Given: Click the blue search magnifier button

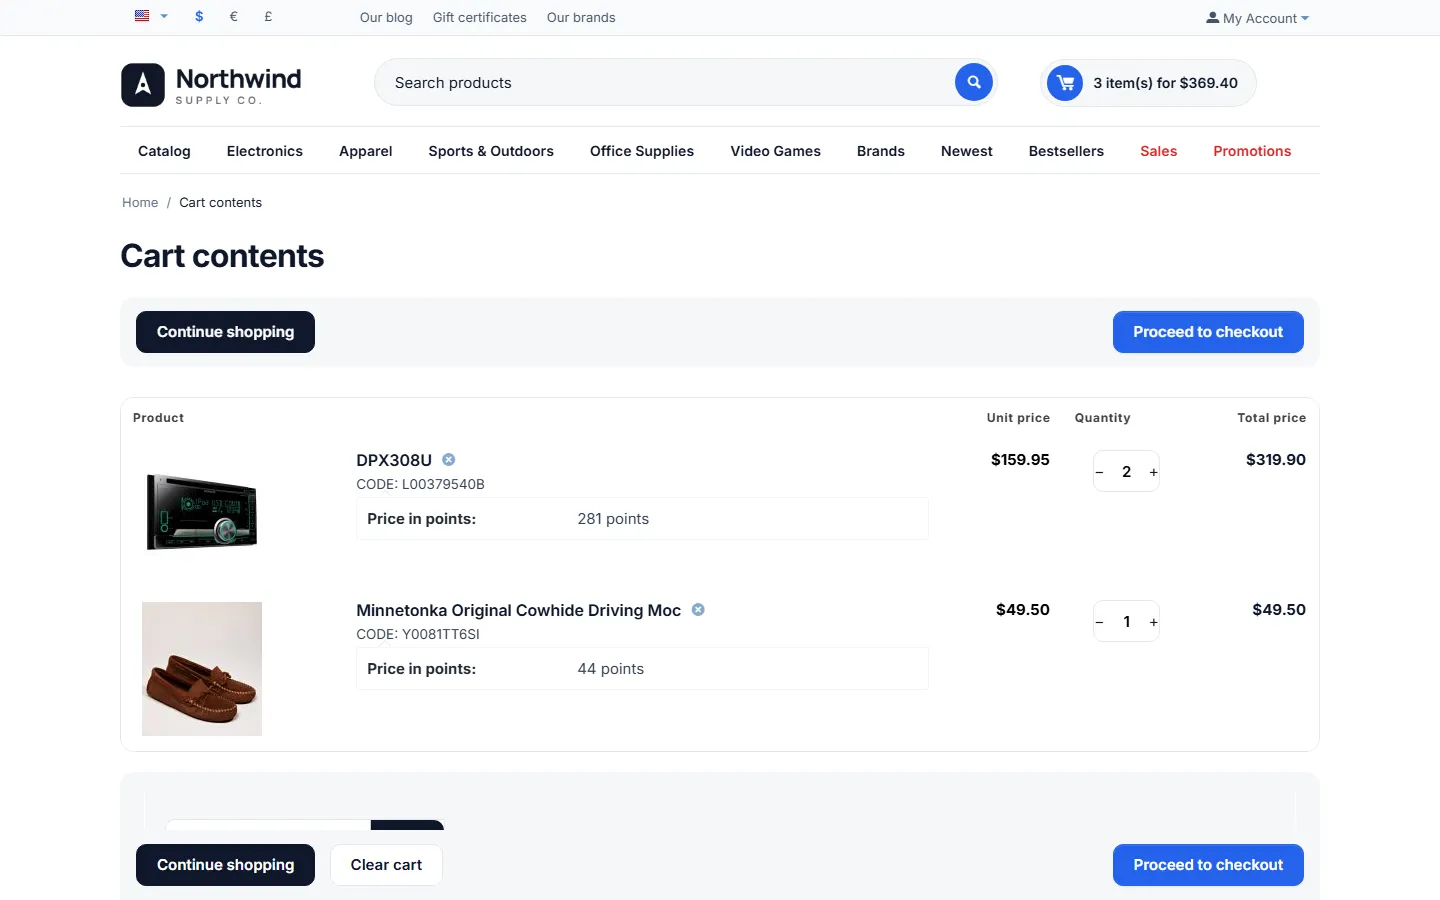Looking at the screenshot, I should tap(974, 82).
